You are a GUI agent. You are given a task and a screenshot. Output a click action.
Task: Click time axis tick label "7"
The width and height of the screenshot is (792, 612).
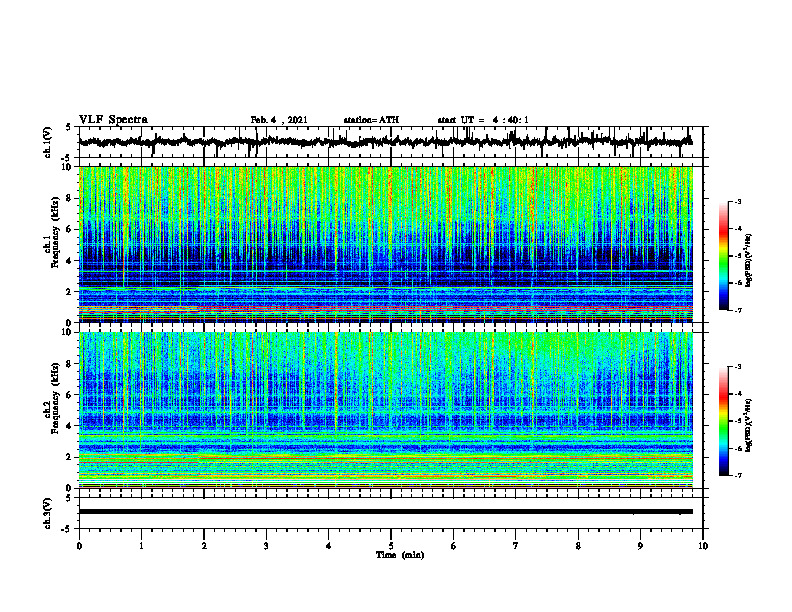(516, 546)
